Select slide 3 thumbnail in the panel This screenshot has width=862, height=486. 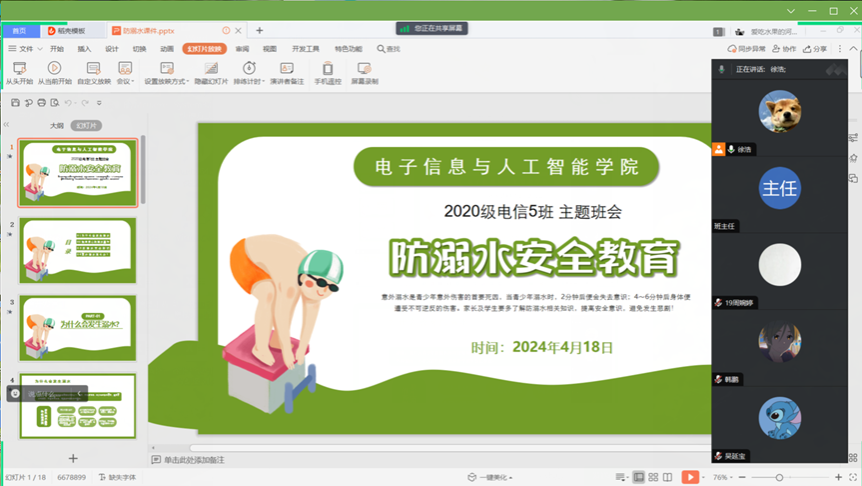click(x=78, y=328)
